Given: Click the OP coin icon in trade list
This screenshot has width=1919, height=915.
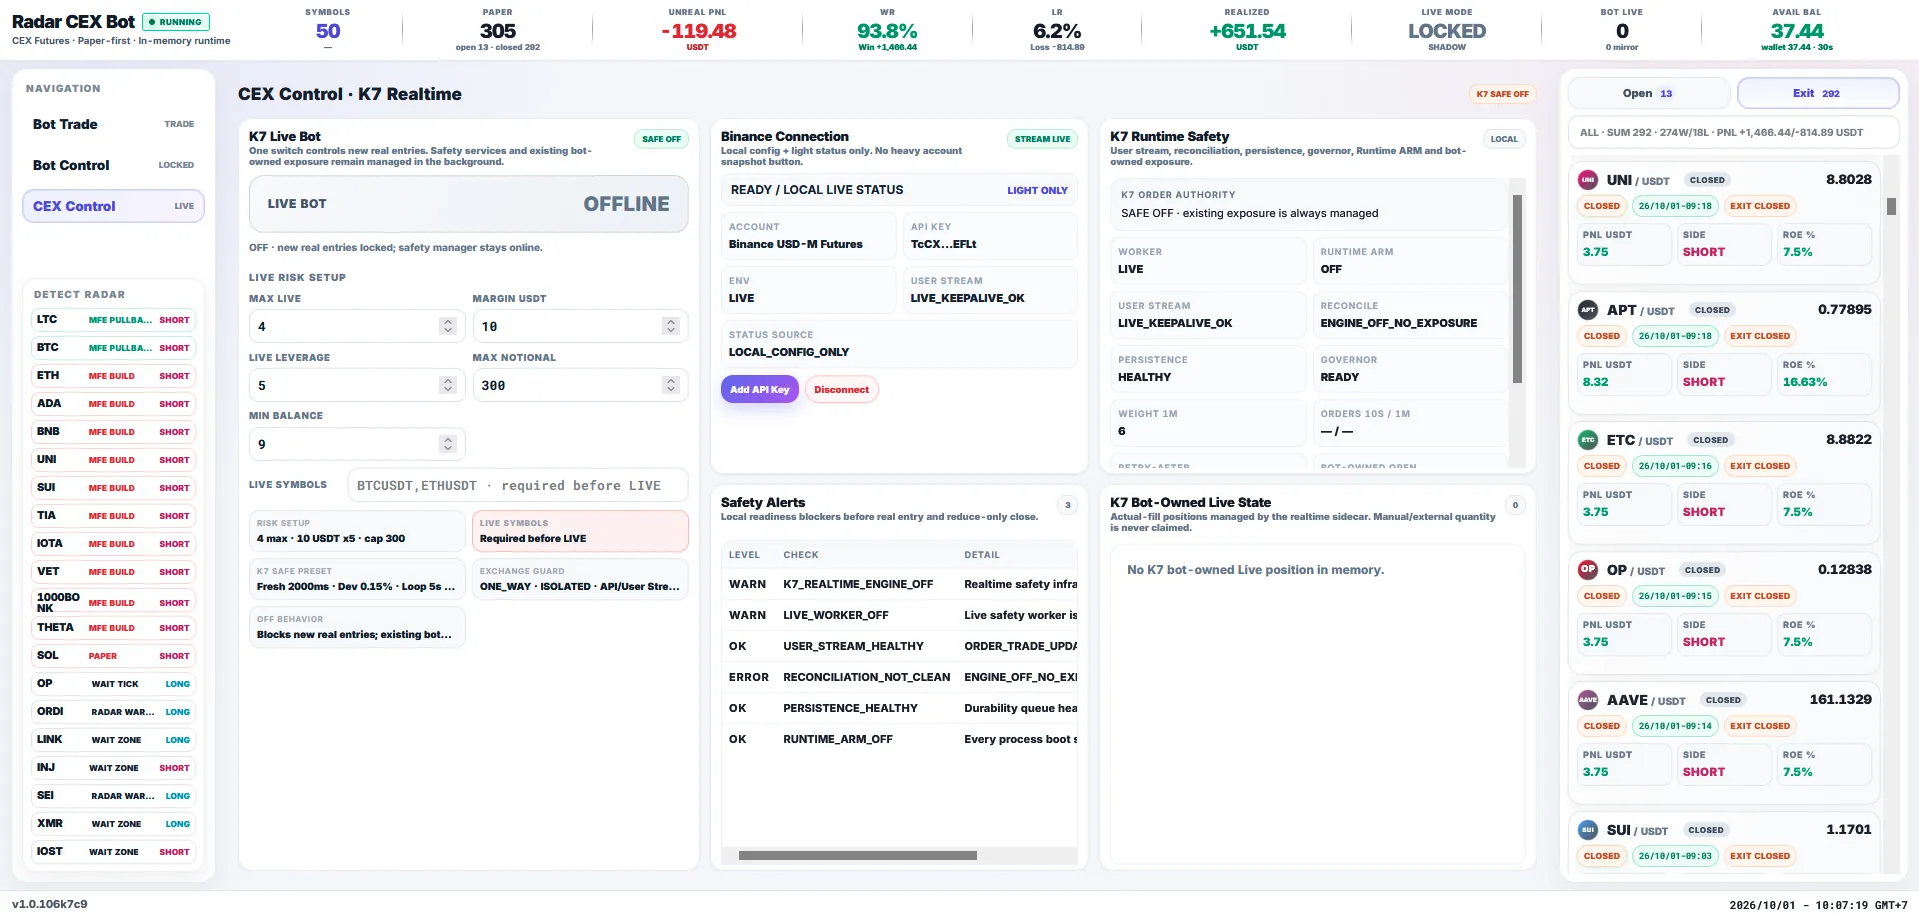Looking at the screenshot, I should click(1588, 570).
